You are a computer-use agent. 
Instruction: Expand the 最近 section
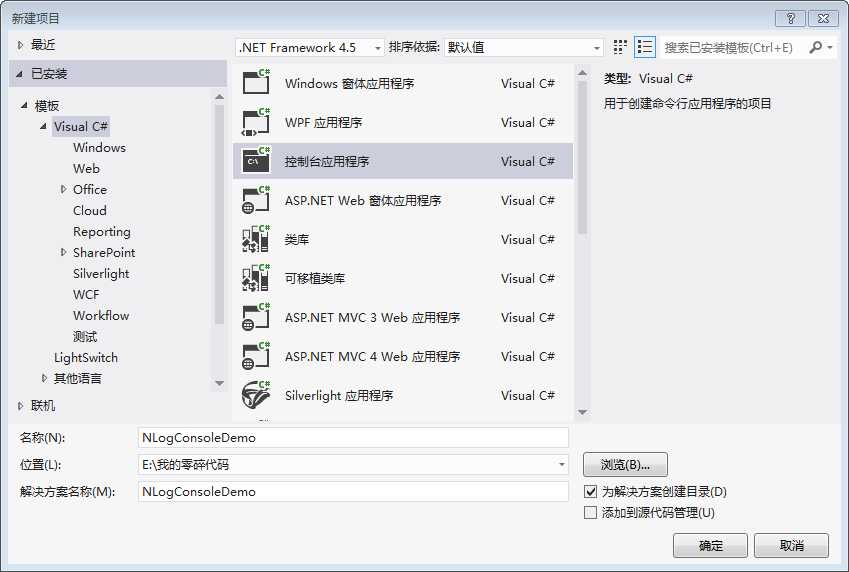pyautogui.click(x=20, y=45)
